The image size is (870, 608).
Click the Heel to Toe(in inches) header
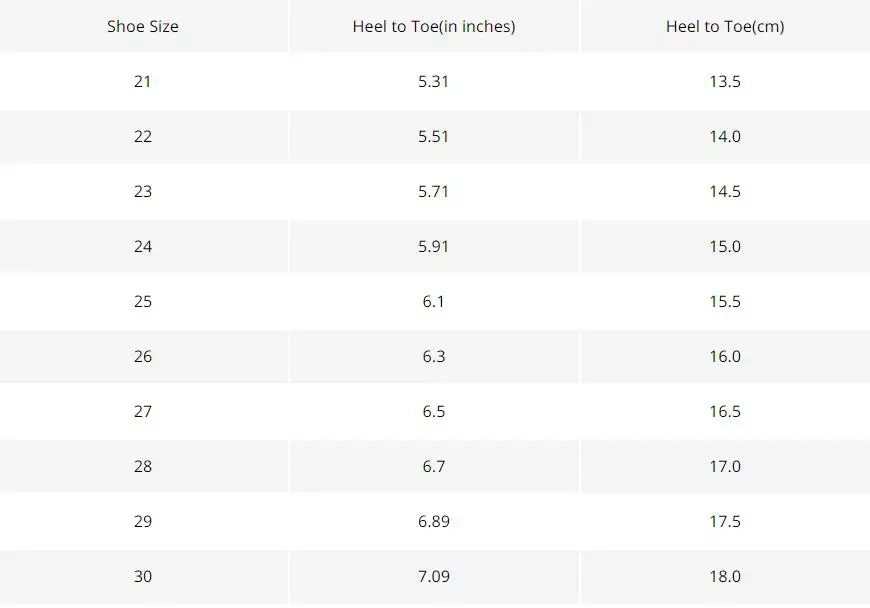click(x=434, y=27)
